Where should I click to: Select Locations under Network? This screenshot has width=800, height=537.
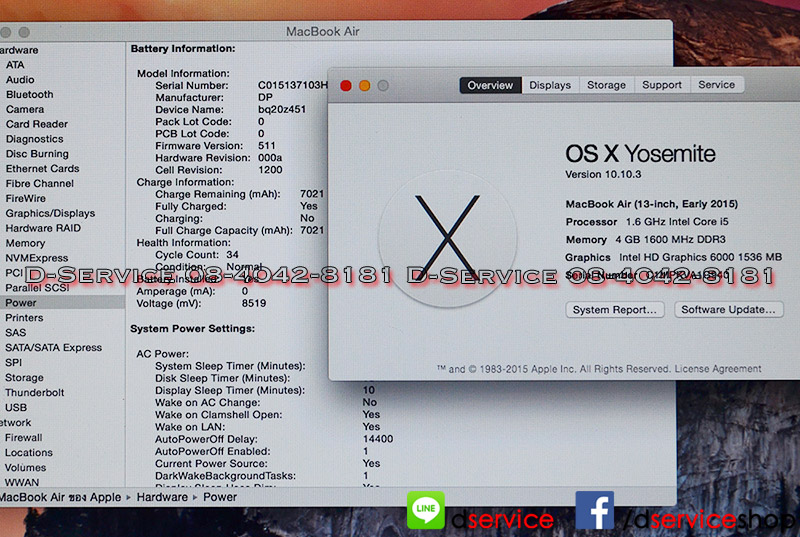29,452
